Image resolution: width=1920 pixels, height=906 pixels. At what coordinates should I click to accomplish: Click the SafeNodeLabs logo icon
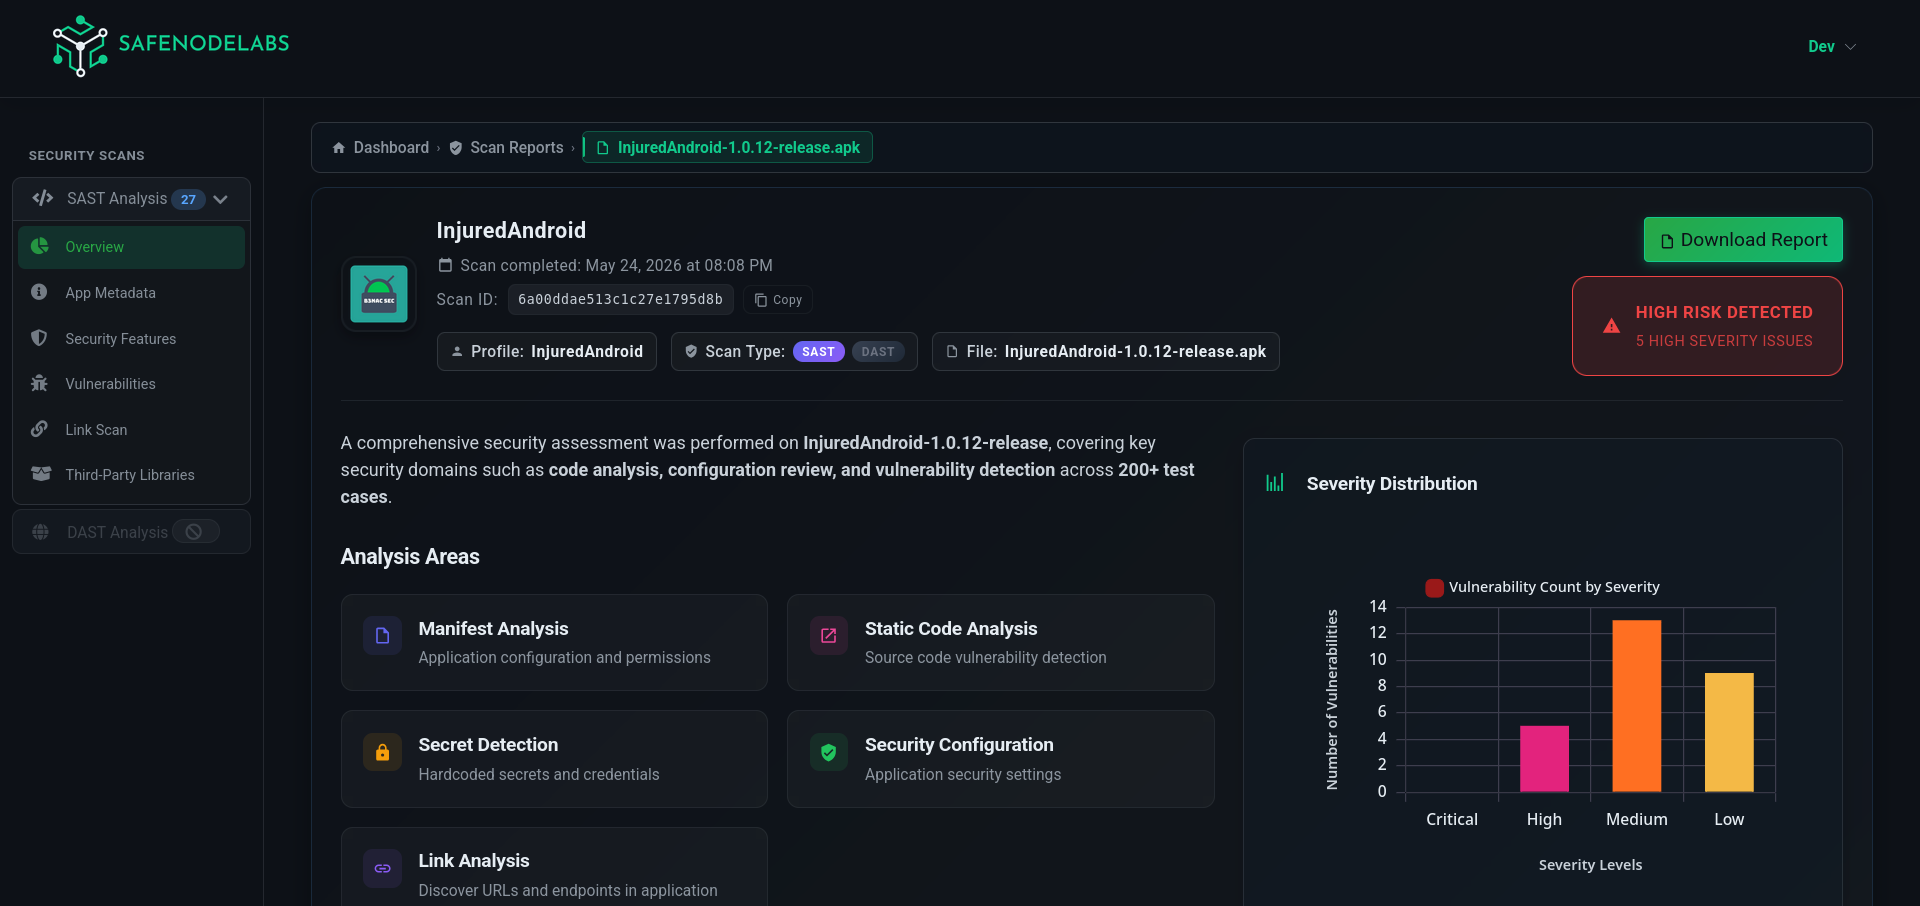(x=80, y=46)
